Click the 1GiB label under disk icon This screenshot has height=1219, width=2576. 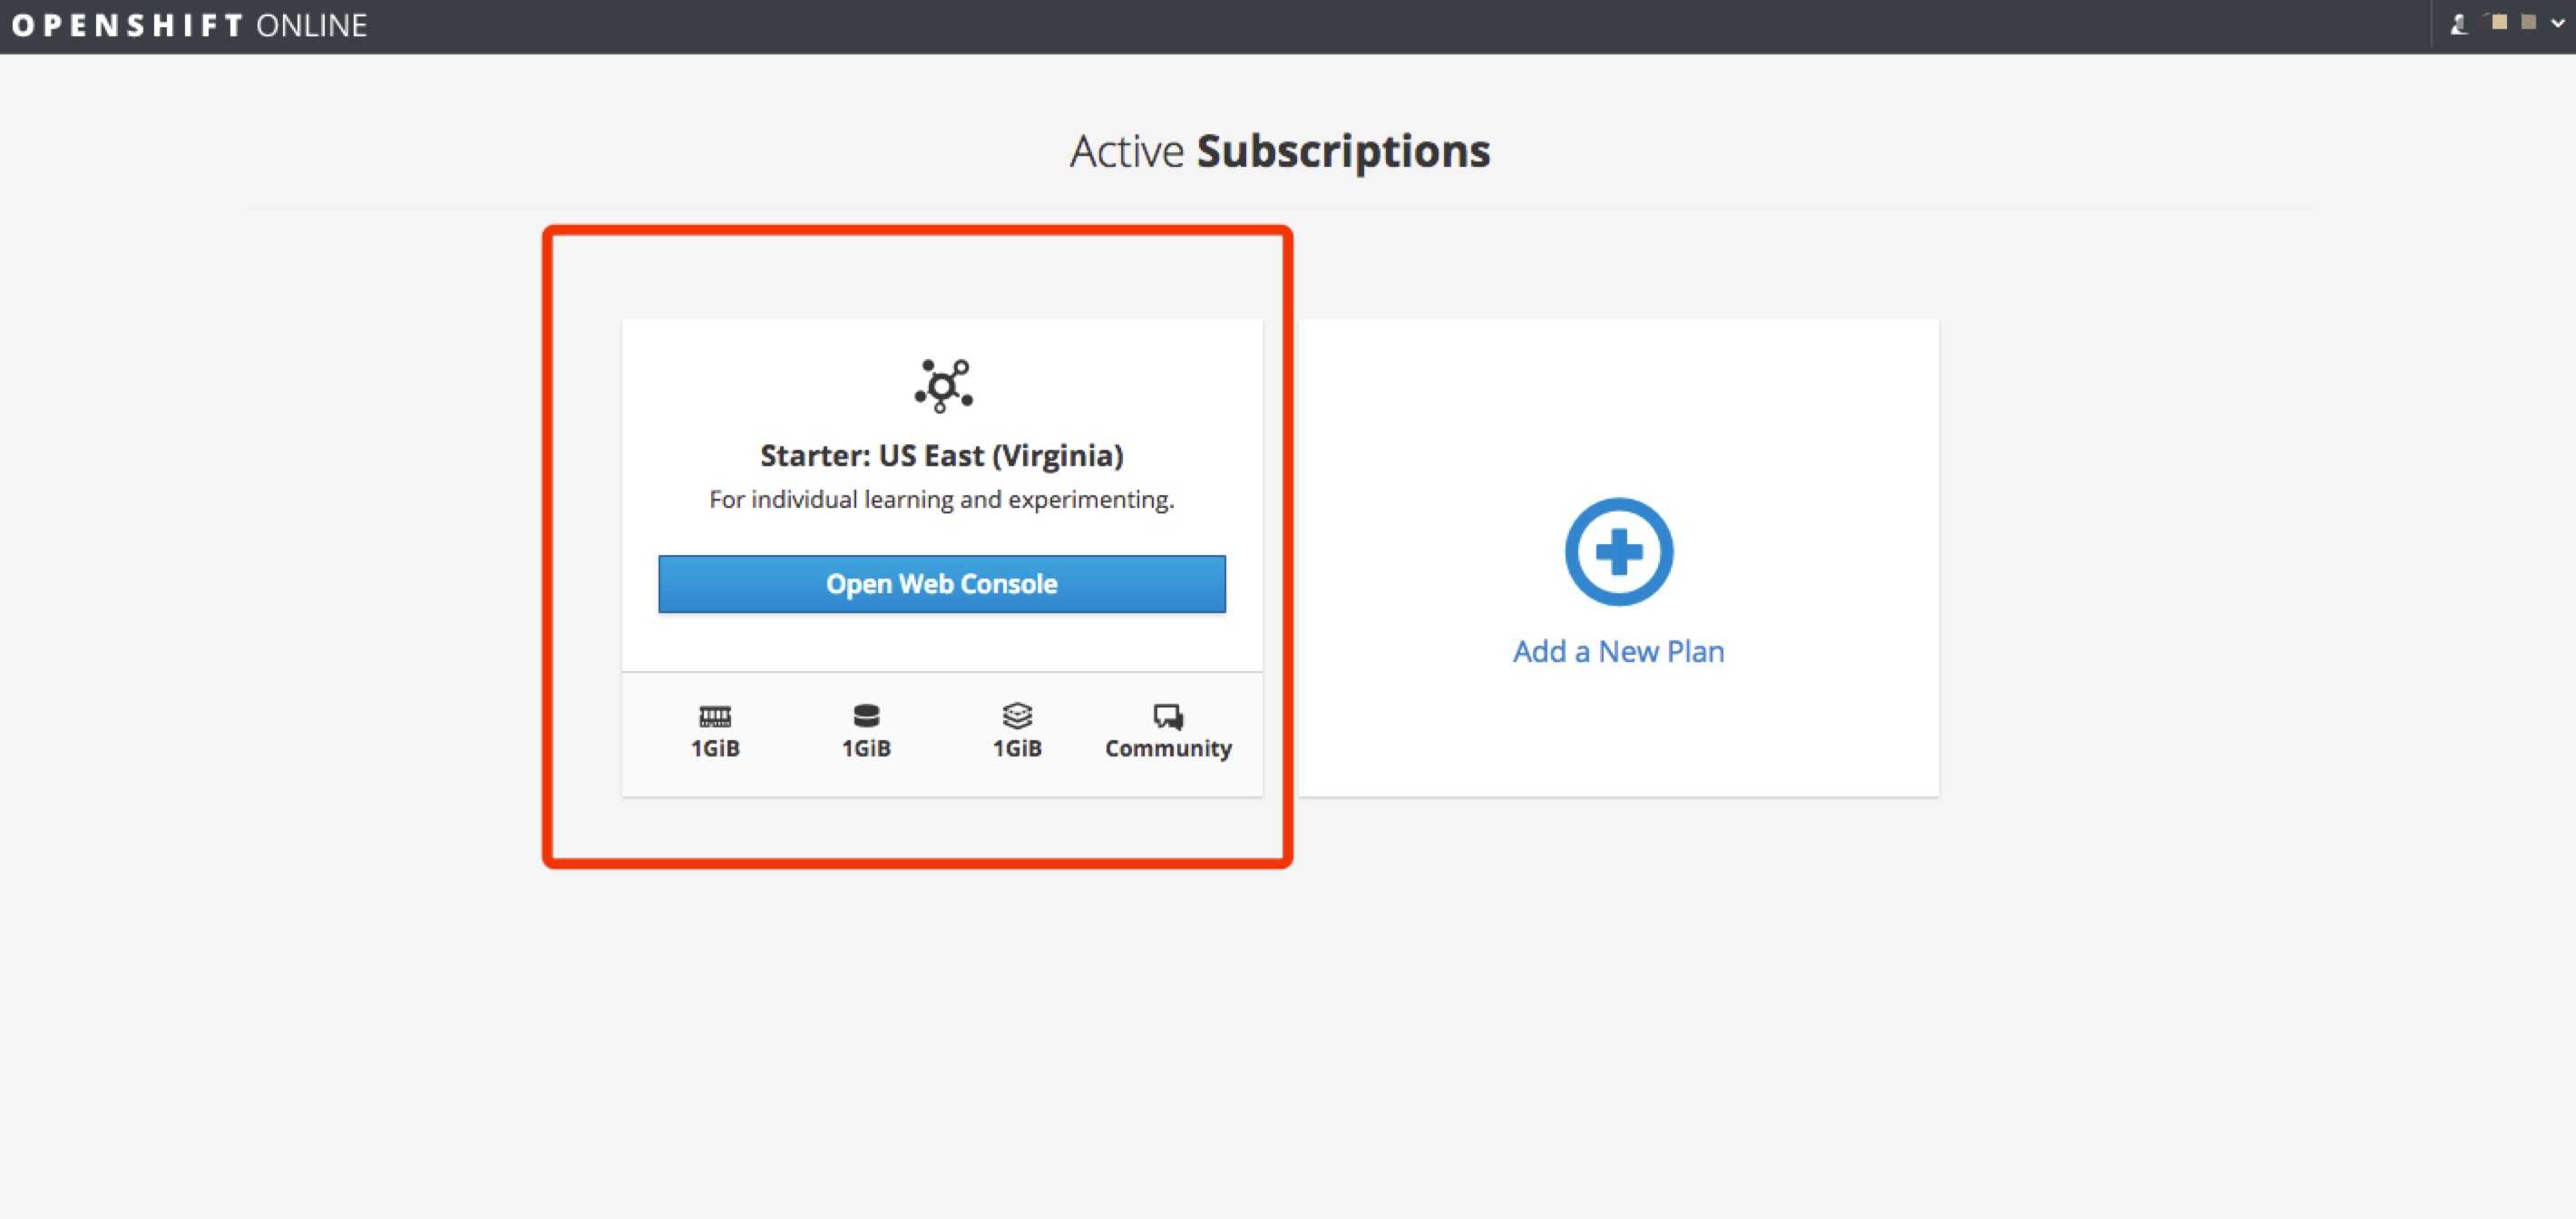pos(866,748)
